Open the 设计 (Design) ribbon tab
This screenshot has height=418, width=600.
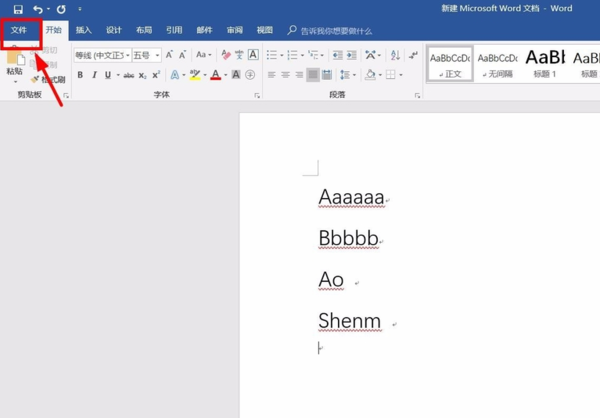click(x=114, y=30)
